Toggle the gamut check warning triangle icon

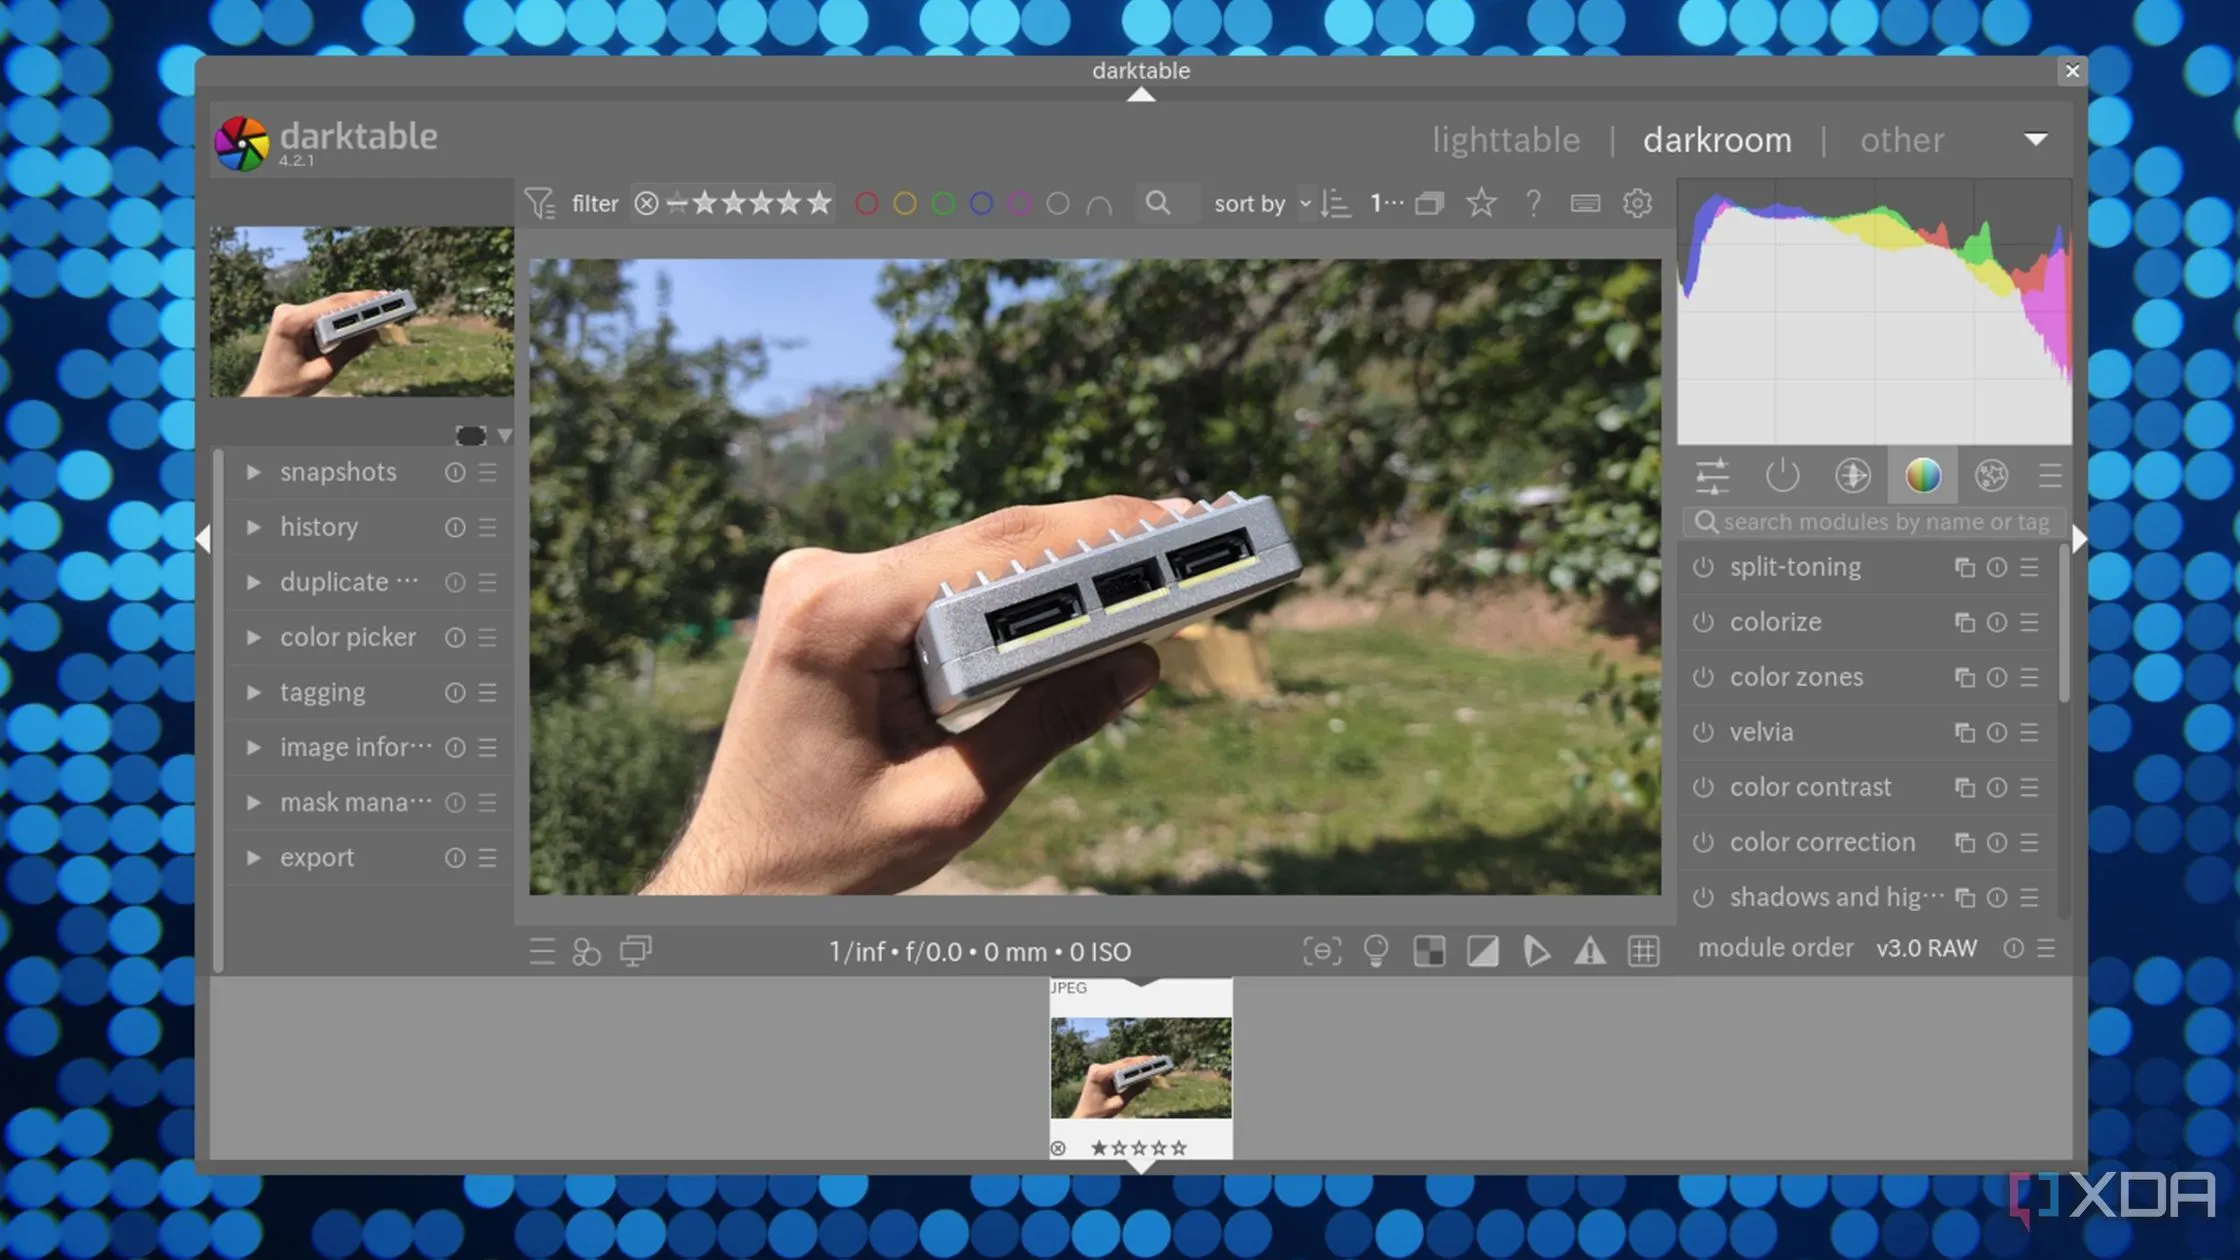point(1589,951)
